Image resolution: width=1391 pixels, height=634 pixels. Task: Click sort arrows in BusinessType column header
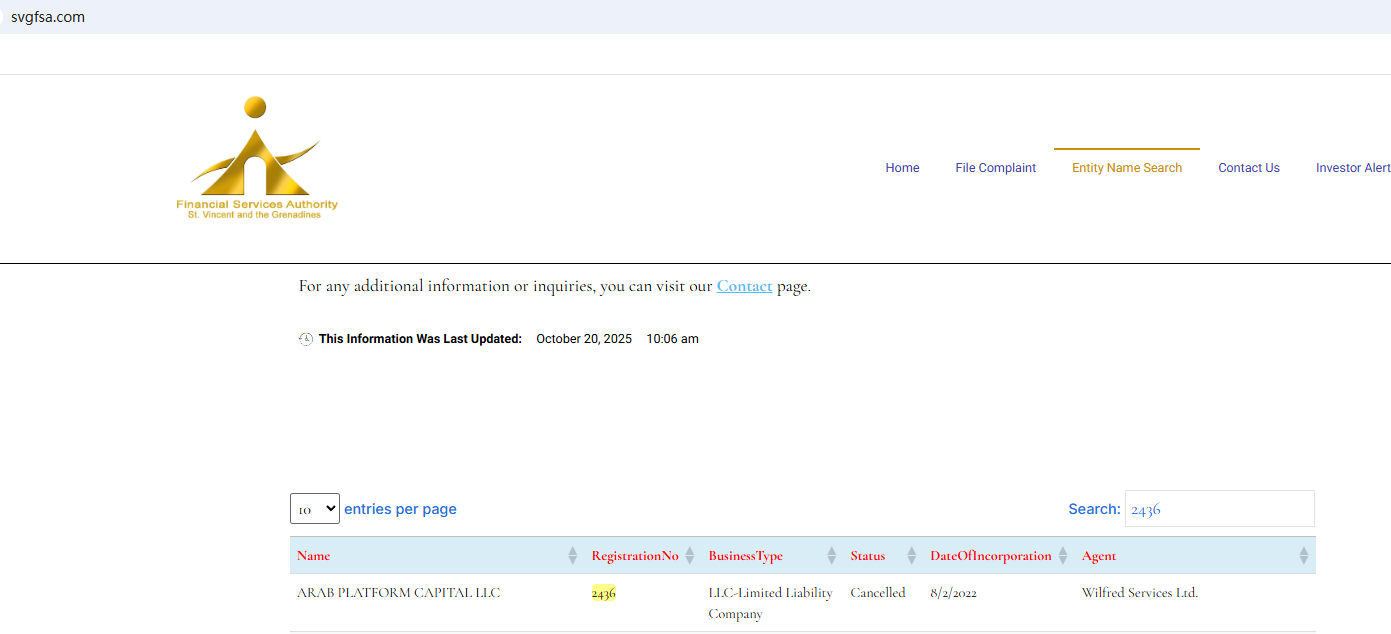831,555
